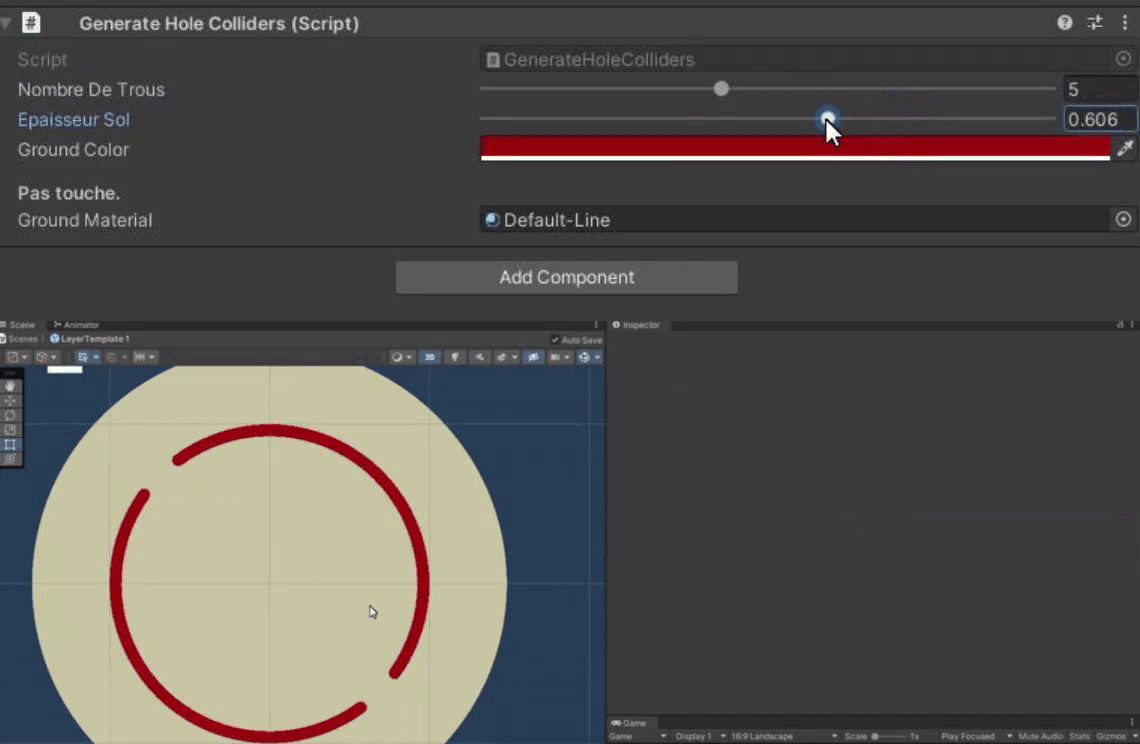Viewport: 1140px width, 744px height.
Task: Open the lower Inspector panel options menu
Action: [x=1132, y=324]
